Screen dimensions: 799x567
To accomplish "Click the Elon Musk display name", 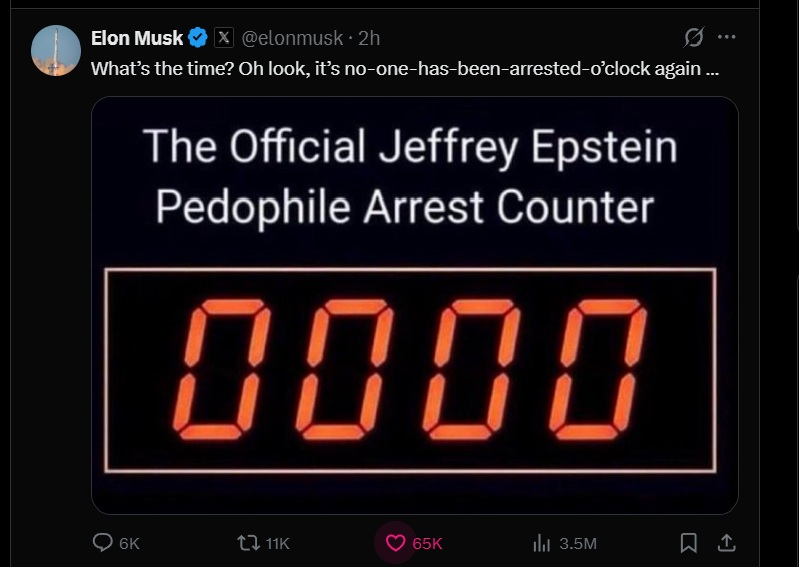I will [x=137, y=38].
